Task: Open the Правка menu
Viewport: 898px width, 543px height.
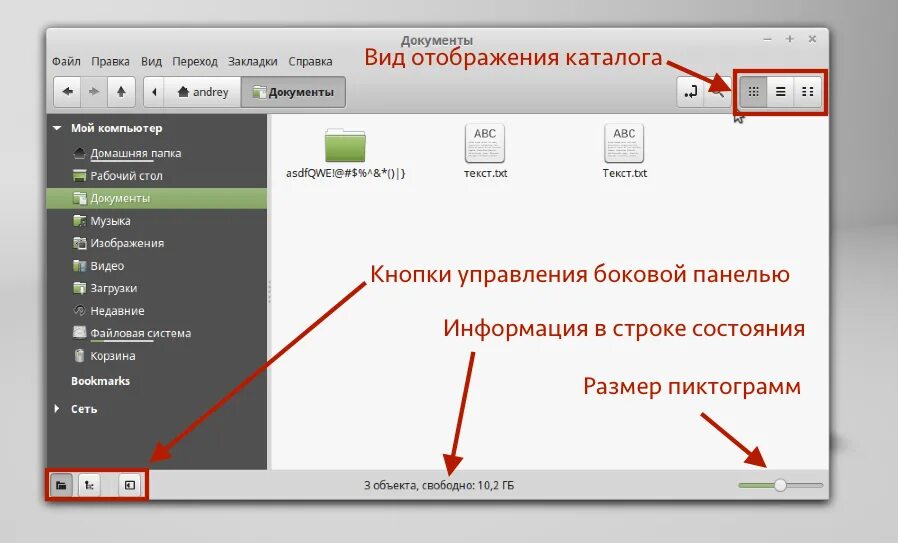Action: click(x=111, y=61)
